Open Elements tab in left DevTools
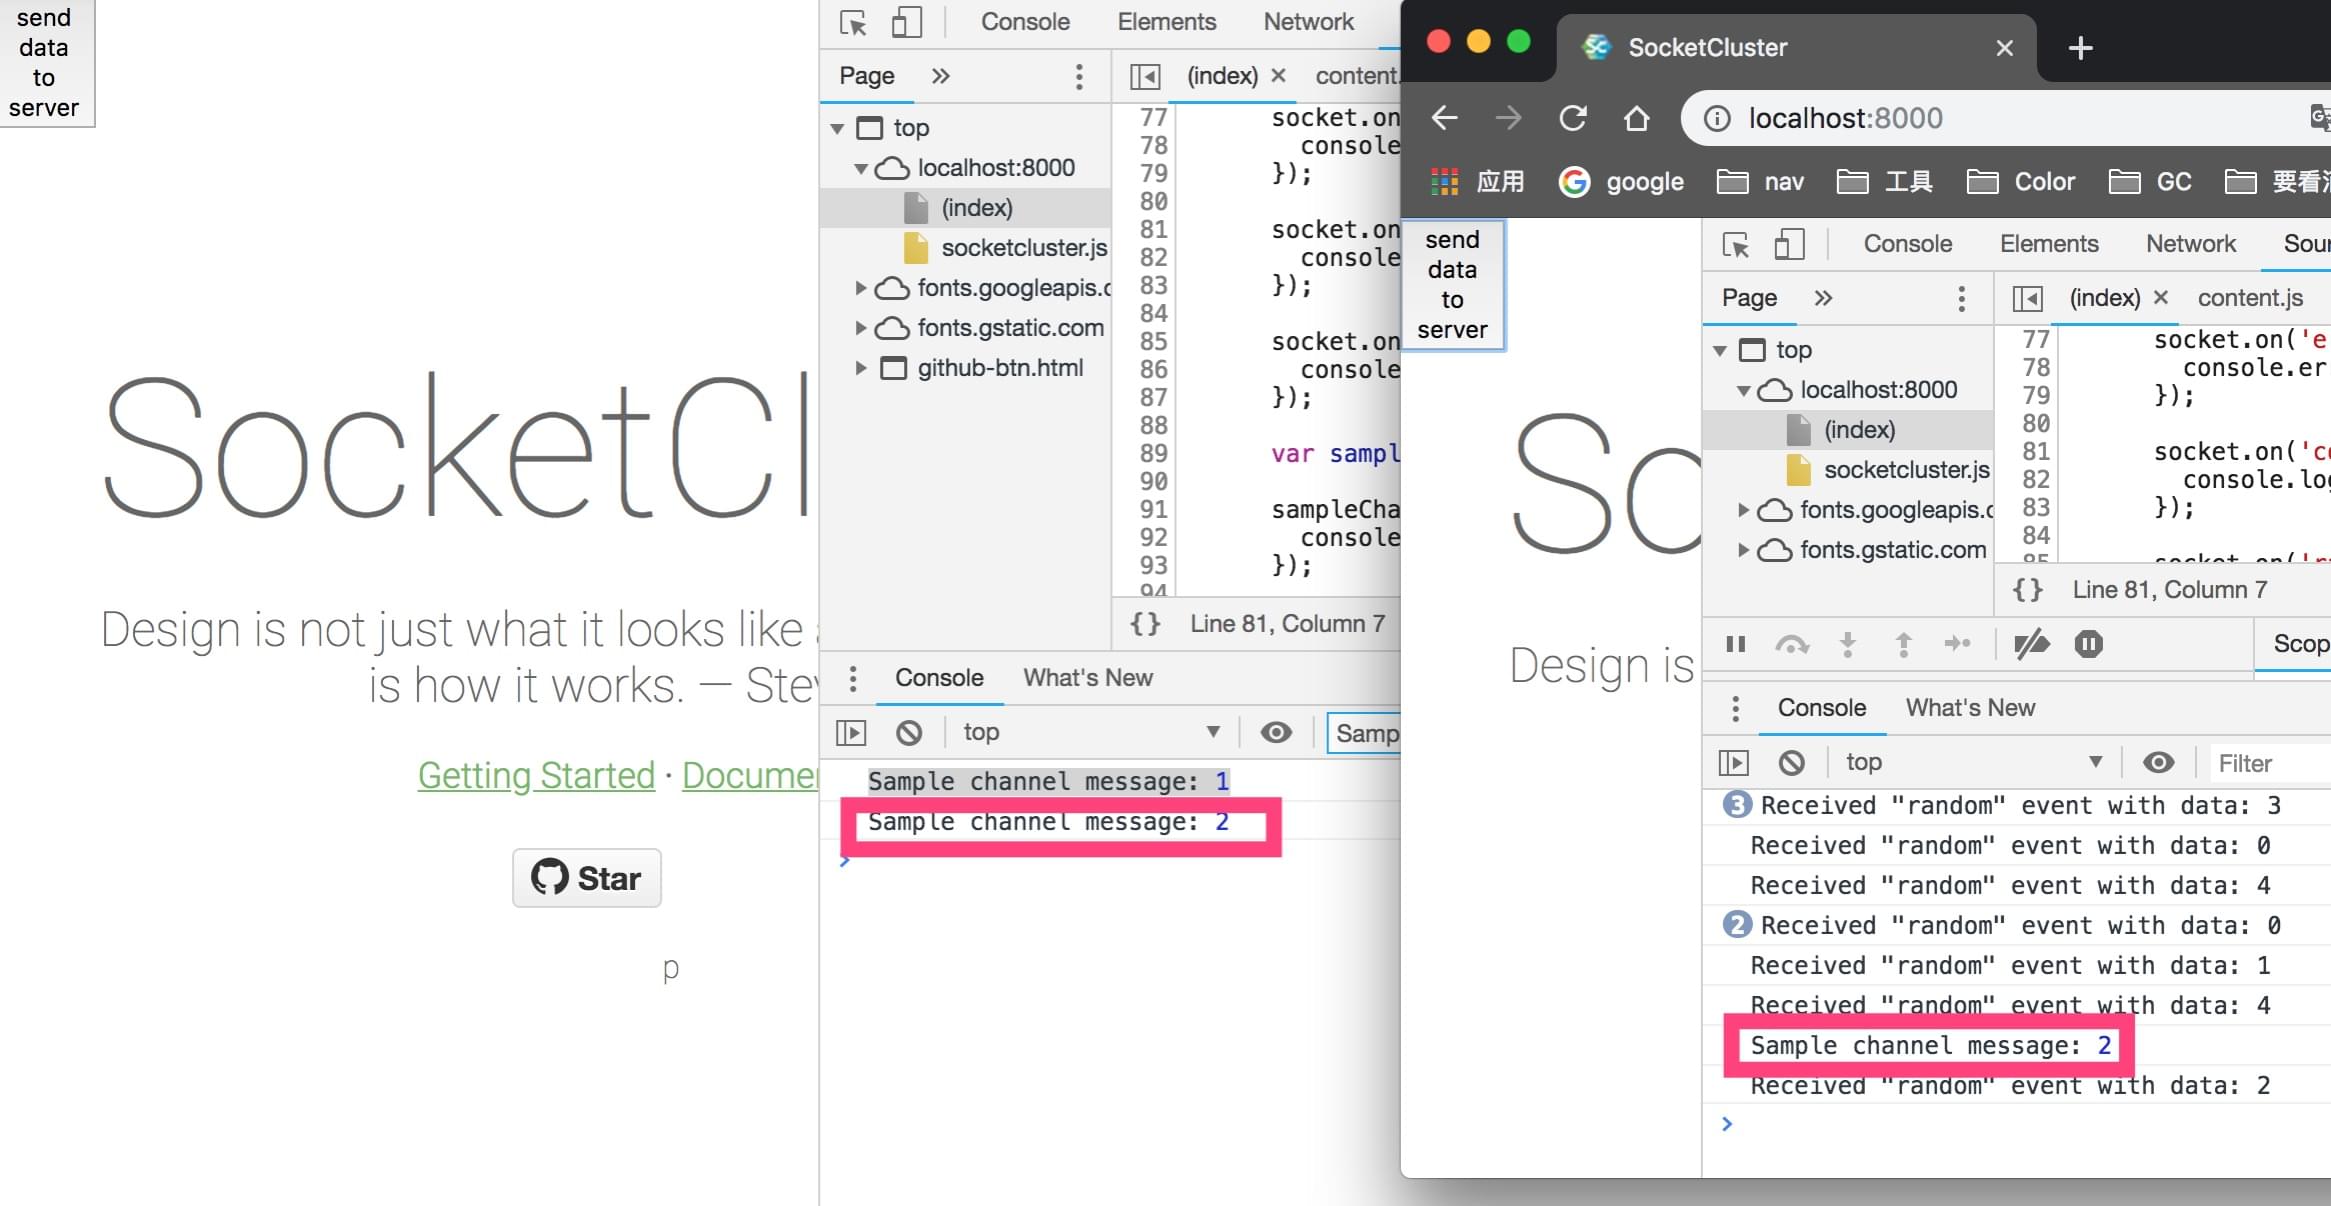Image resolution: width=2331 pixels, height=1206 pixels. tap(1167, 22)
